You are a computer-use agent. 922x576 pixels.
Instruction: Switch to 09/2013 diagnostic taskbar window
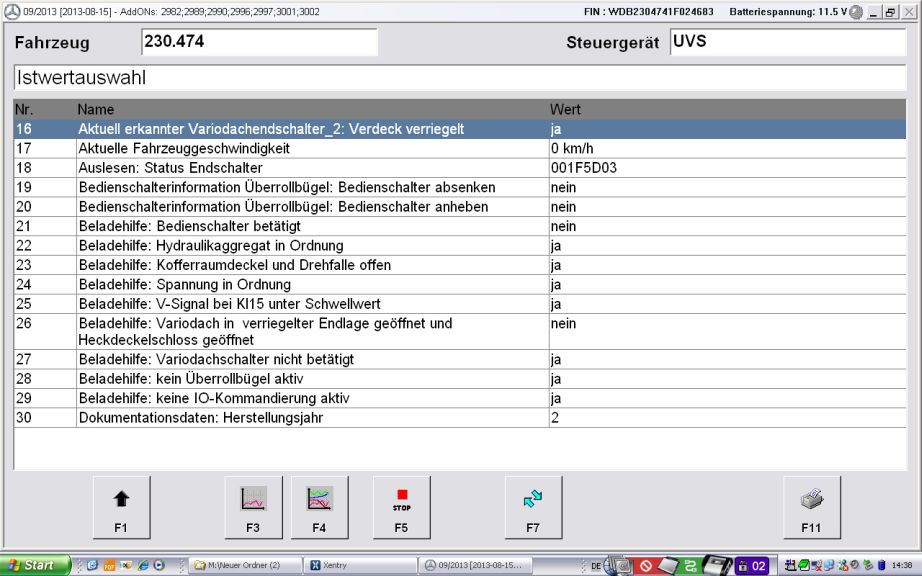(x=475, y=565)
